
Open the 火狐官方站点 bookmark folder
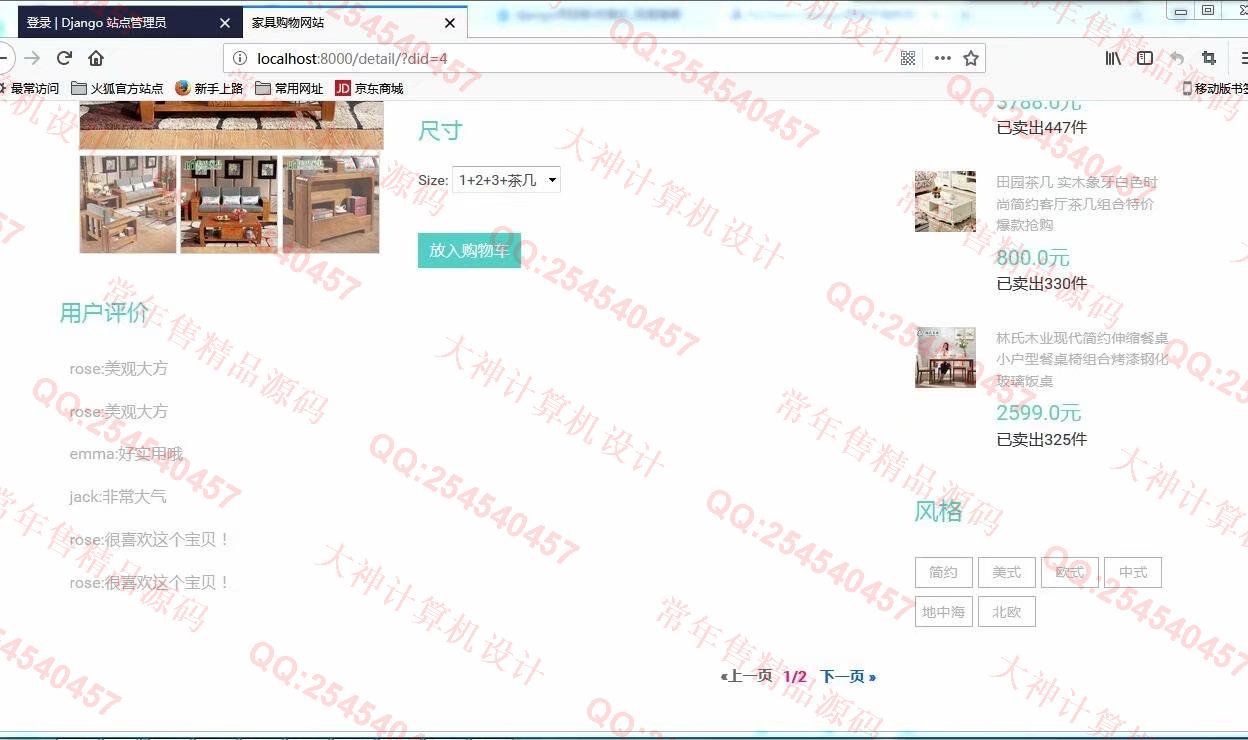[x=117, y=88]
